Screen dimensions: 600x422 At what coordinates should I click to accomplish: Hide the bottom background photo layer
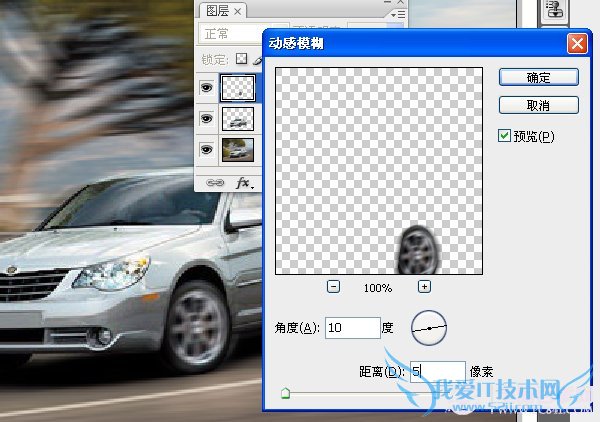207,150
